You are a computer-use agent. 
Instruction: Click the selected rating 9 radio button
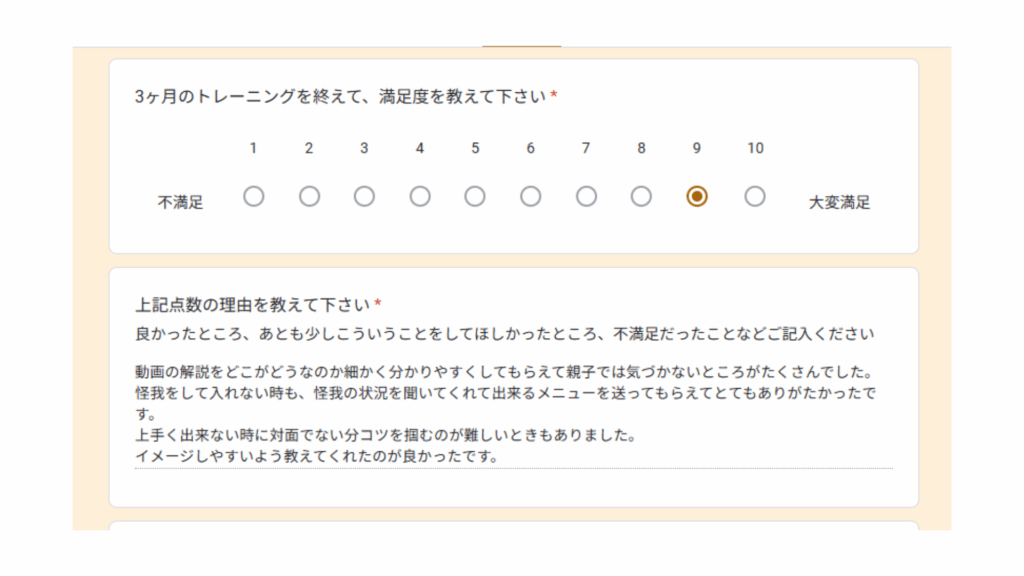[697, 197]
